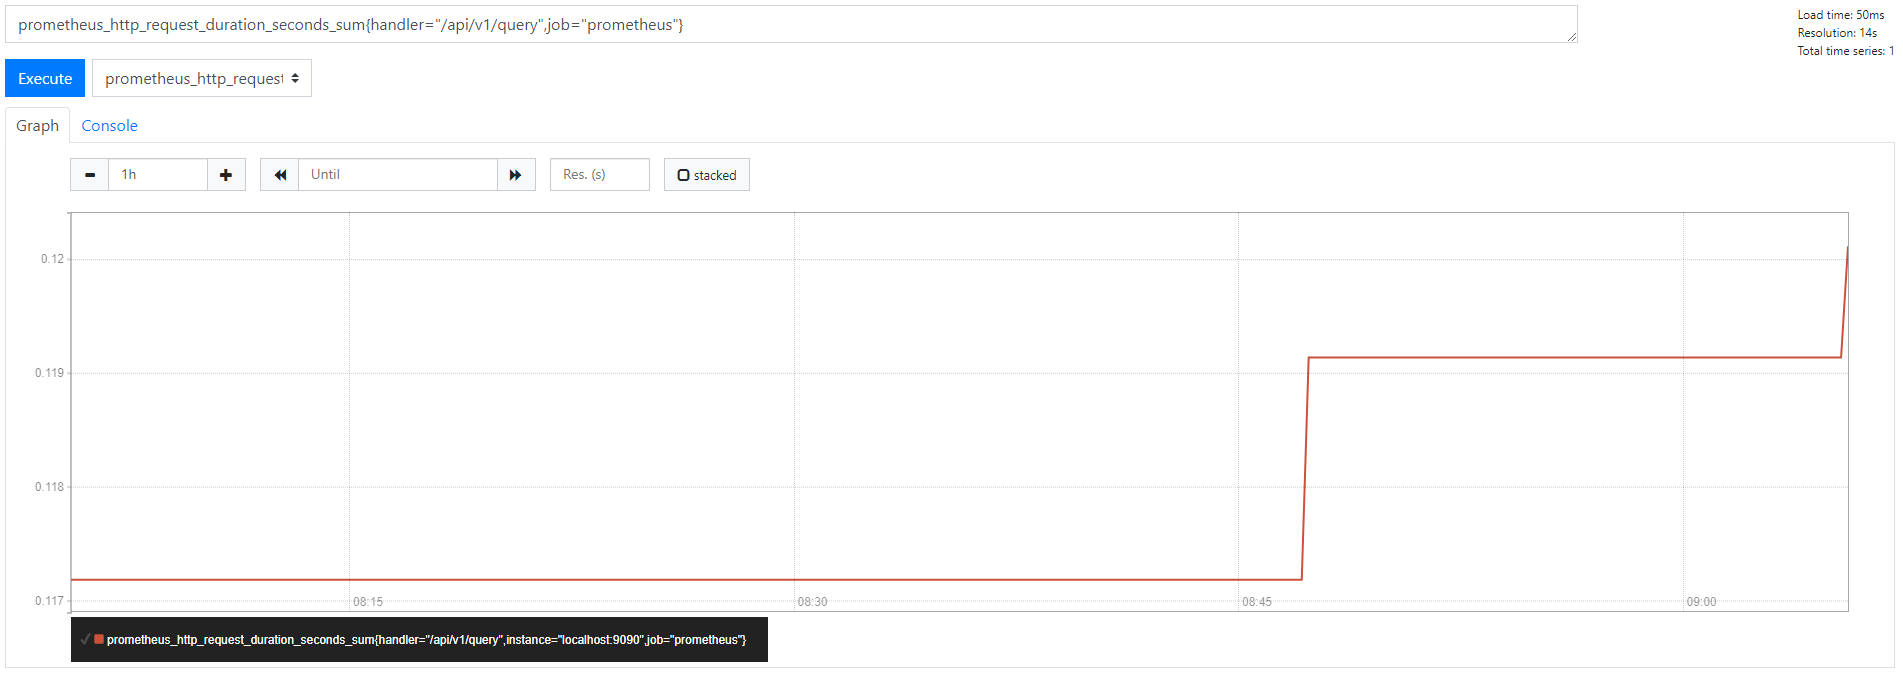Click the Res. (s) resolution field

point(599,175)
